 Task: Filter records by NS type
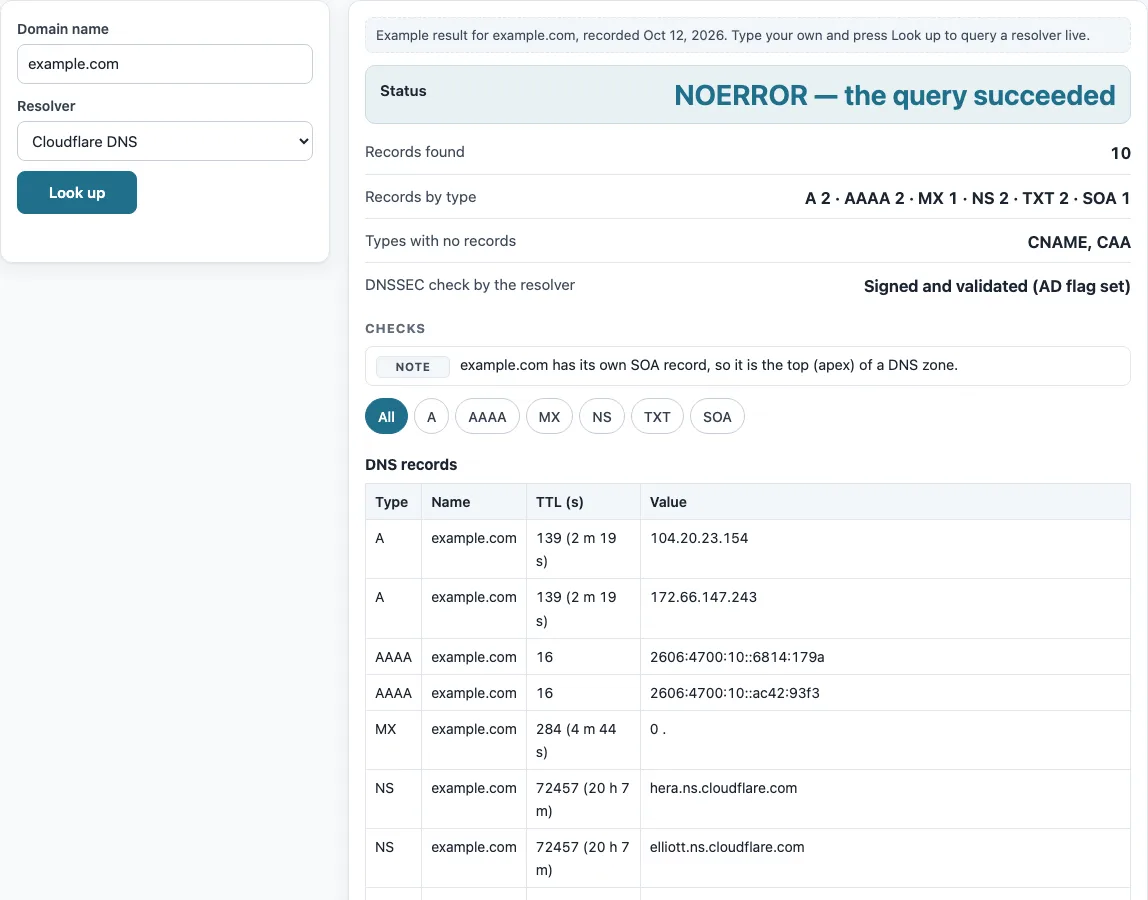[x=602, y=417]
